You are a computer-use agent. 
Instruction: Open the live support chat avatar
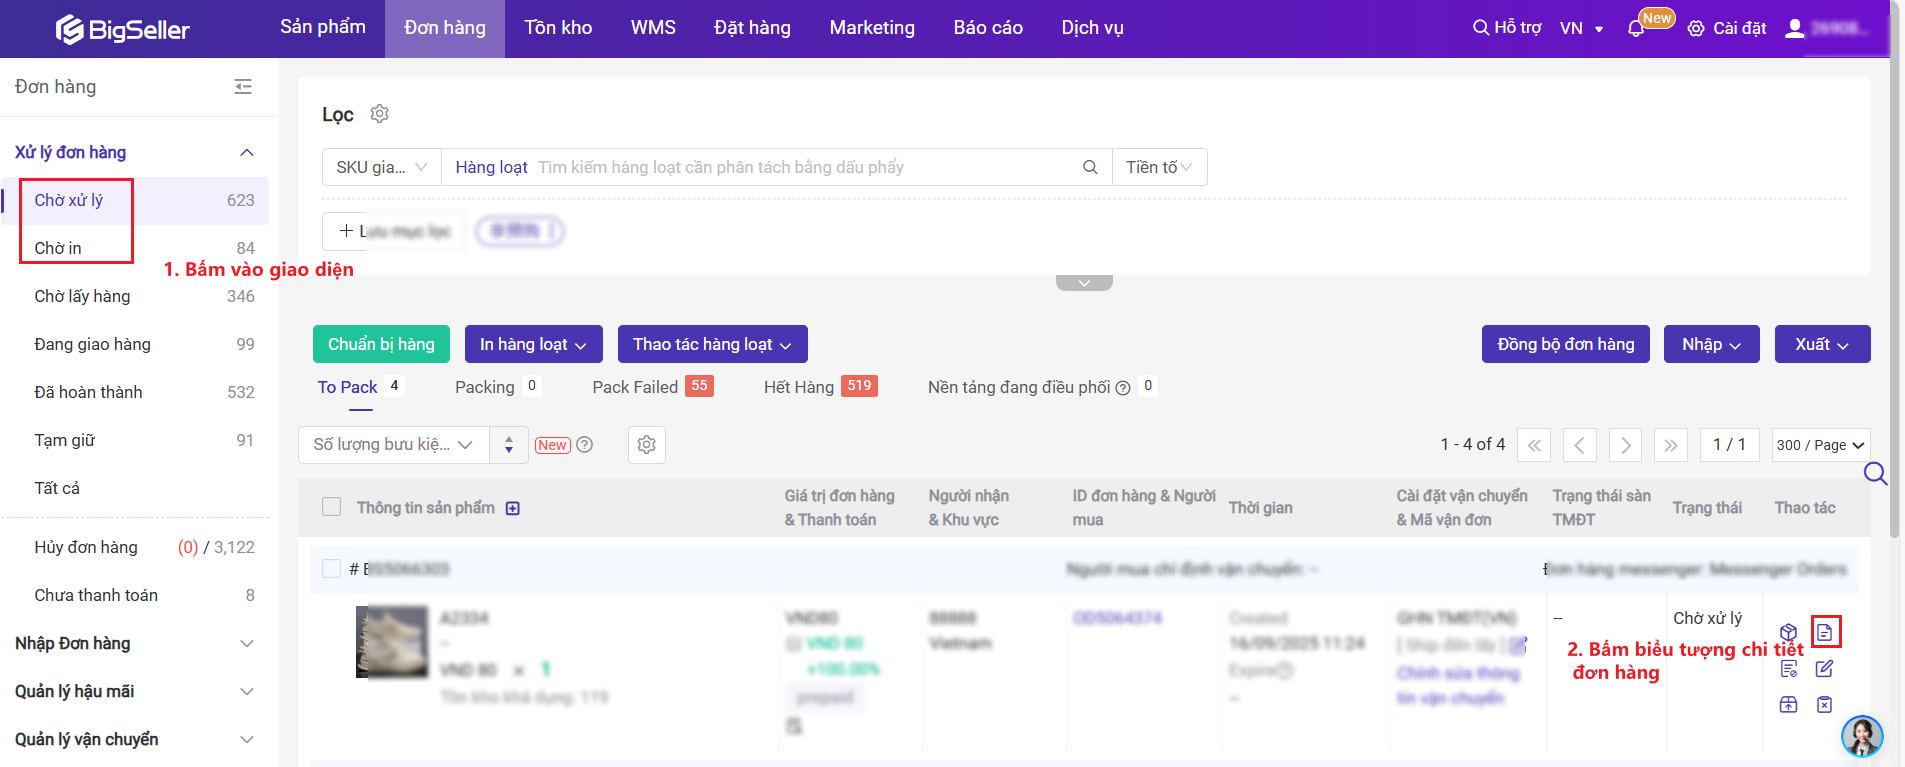(1862, 737)
